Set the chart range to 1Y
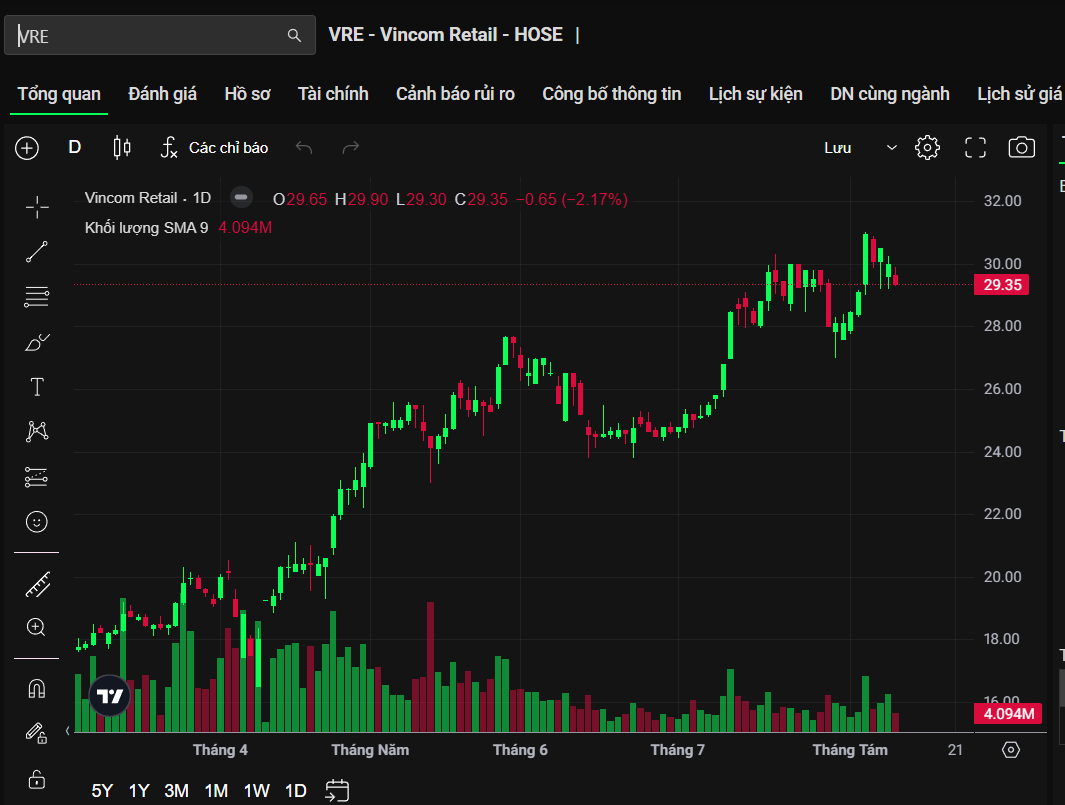This screenshot has height=805, width=1065. click(x=139, y=791)
